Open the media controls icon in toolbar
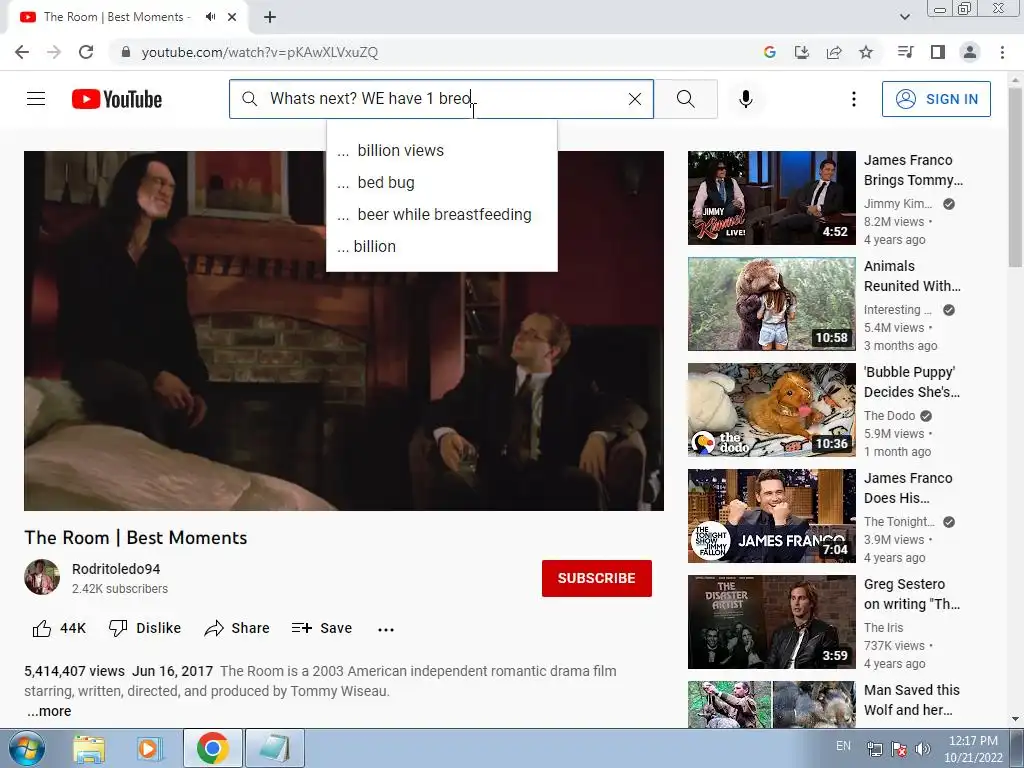 tap(906, 52)
